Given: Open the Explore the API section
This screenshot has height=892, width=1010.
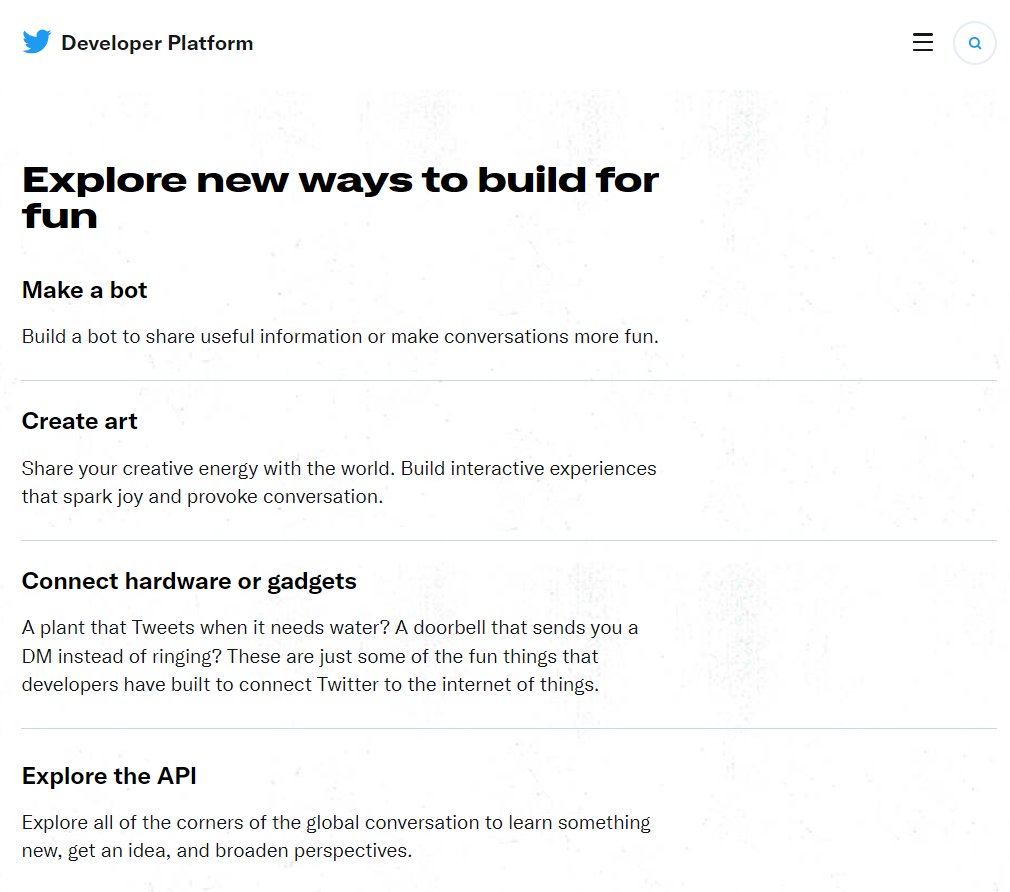Looking at the screenshot, I should [109, 776].
